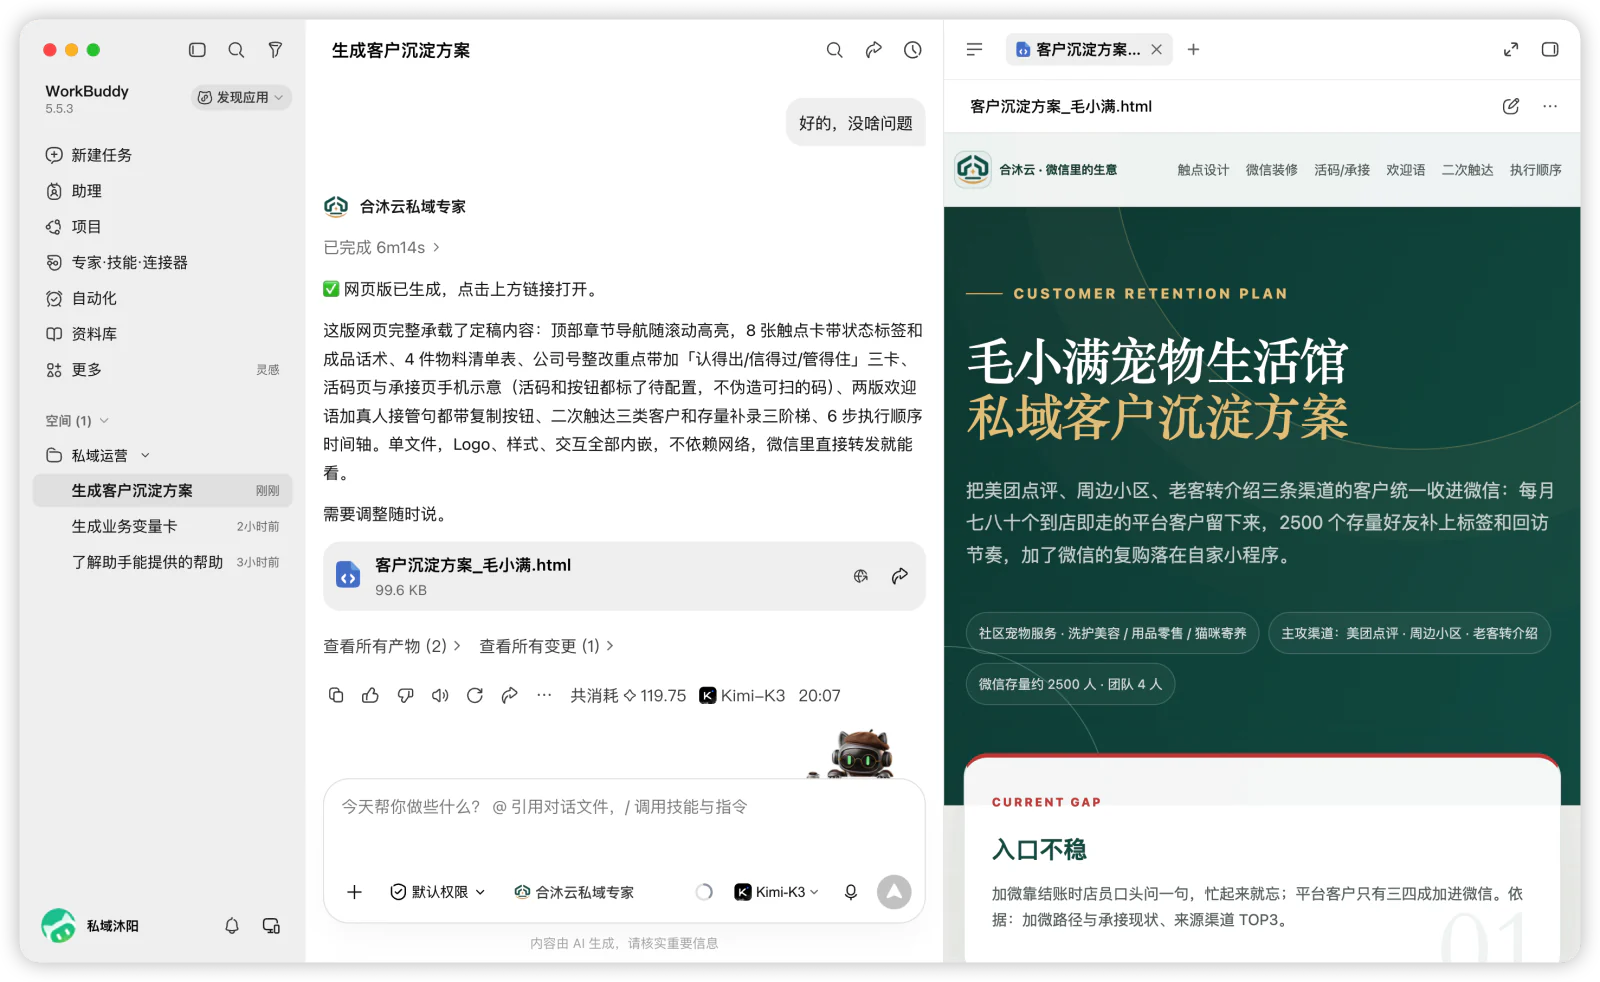Expand preview panel to fullscreen

1511,49
